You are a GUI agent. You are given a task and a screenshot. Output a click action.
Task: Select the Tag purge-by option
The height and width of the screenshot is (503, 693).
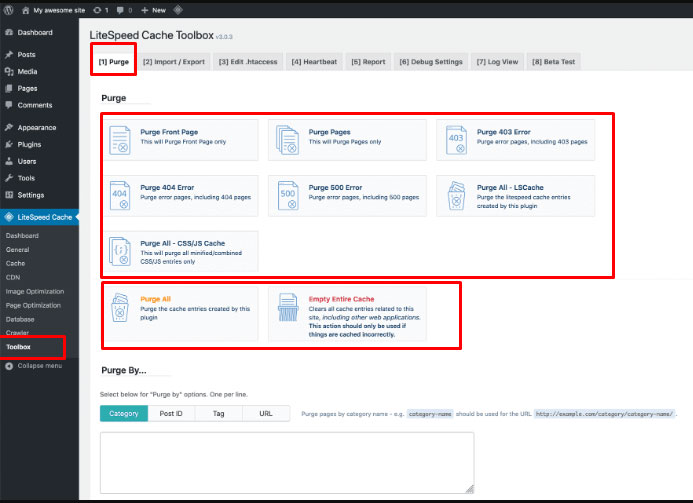(x=218, y=414)
